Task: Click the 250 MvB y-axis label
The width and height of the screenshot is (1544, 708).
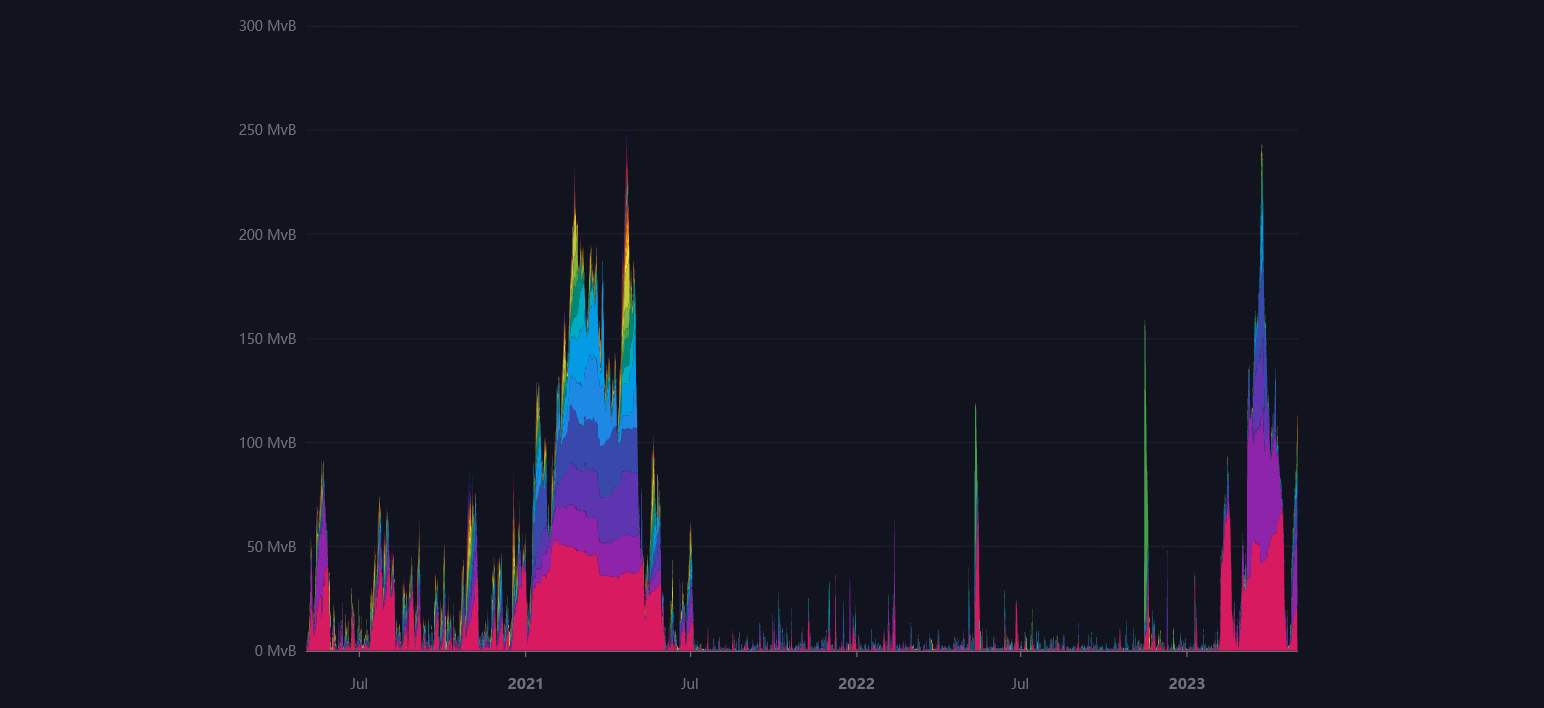Action: [267, 130]
